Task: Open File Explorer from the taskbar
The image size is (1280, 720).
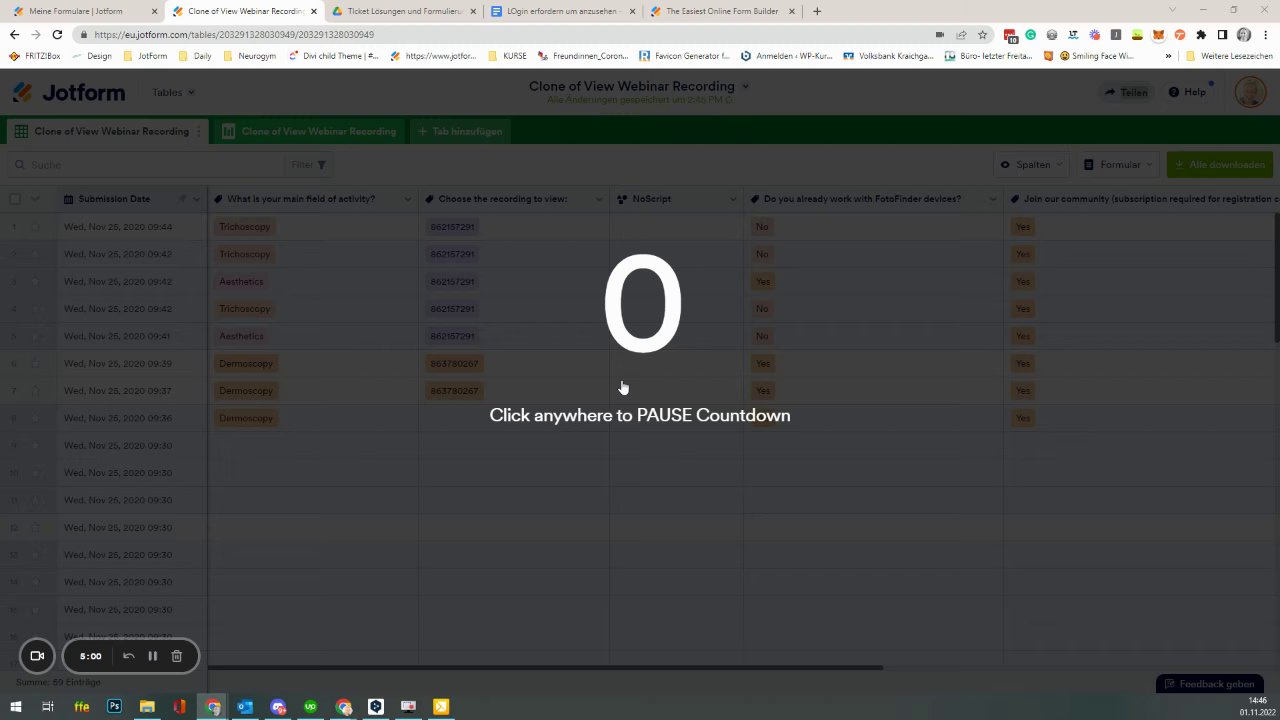Action: point(147,707)
